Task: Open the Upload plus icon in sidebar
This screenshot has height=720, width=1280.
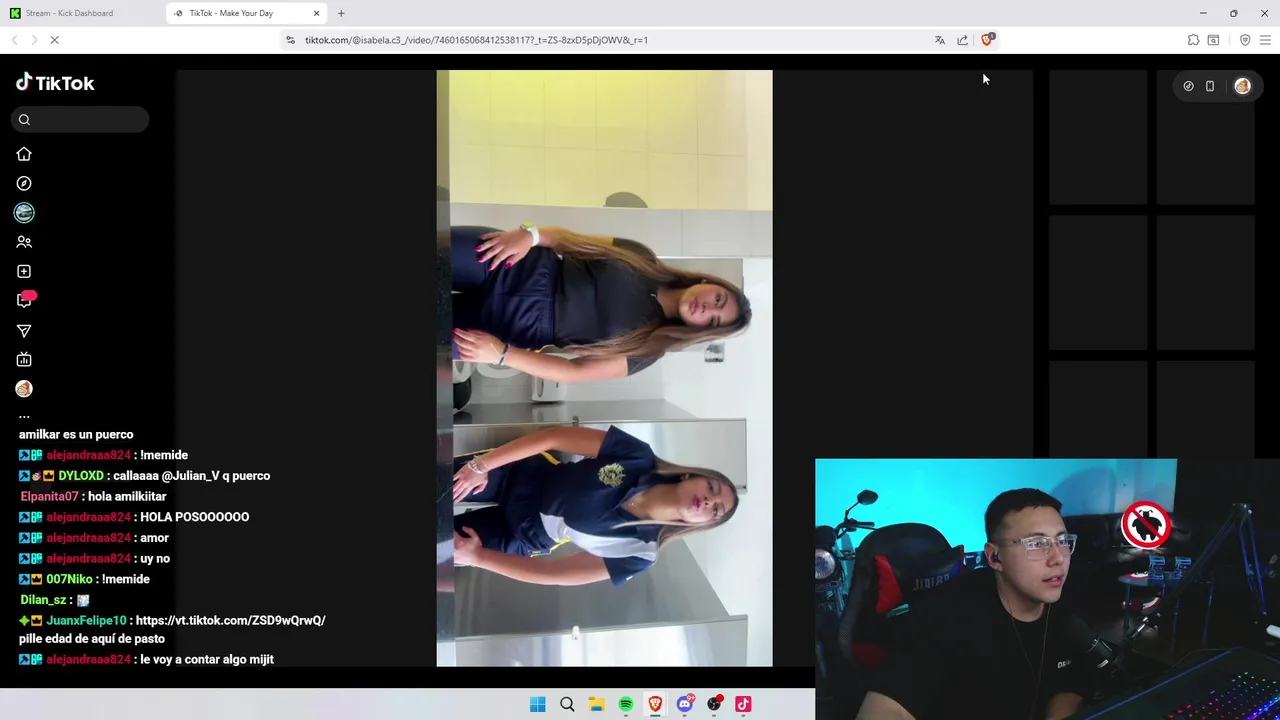Action: click(x=24, y=271)
